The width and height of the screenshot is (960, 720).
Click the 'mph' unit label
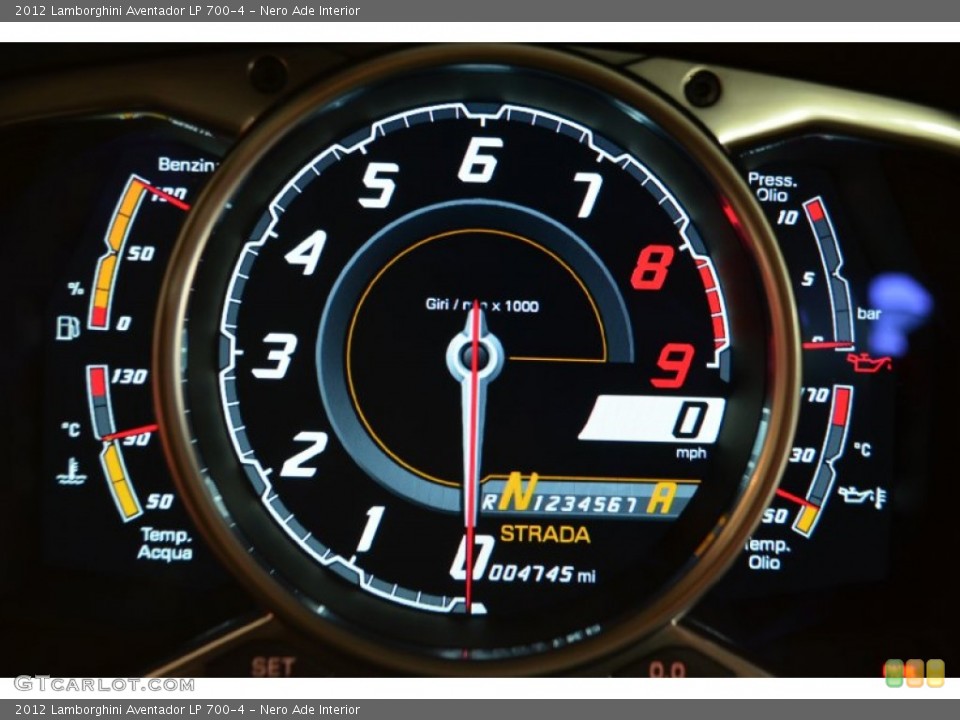click(691, 453)
